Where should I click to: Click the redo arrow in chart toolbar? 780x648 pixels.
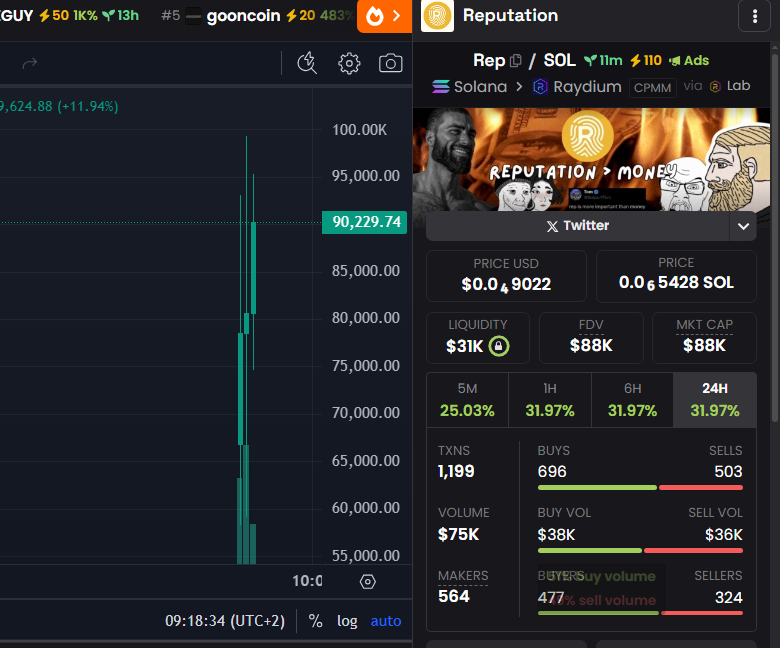[30, 63]
